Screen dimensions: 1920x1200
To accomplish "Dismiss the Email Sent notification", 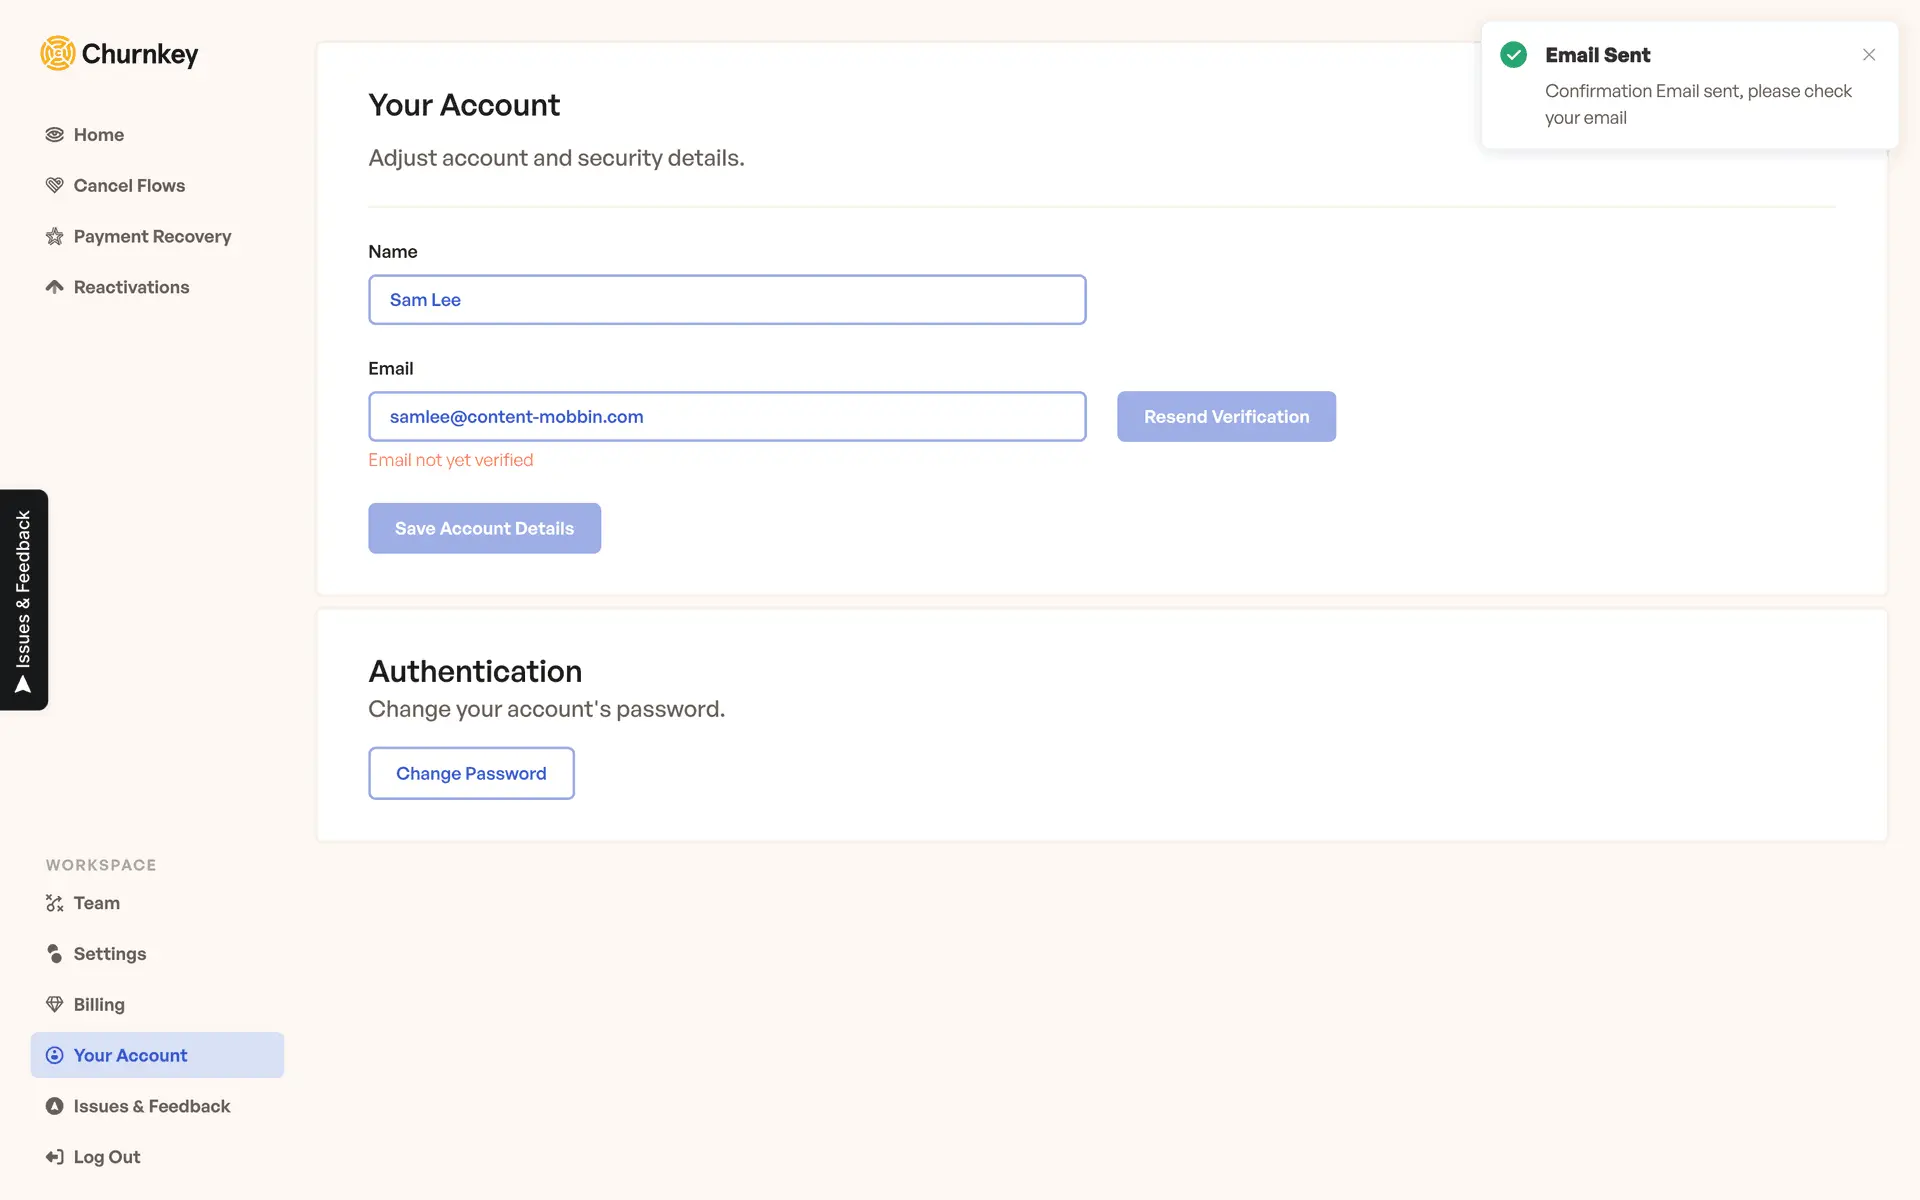I will [x=1868, y=55].
